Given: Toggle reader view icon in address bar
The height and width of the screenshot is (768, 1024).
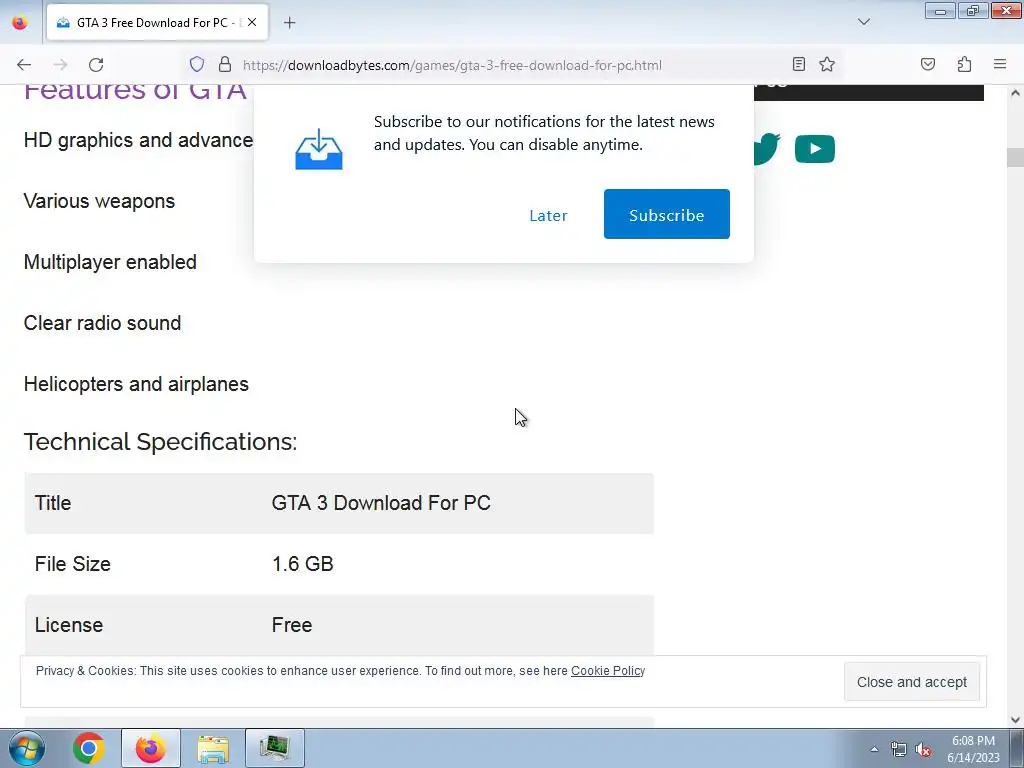Looking at the screenshot, I should click(x=798, y=64).
